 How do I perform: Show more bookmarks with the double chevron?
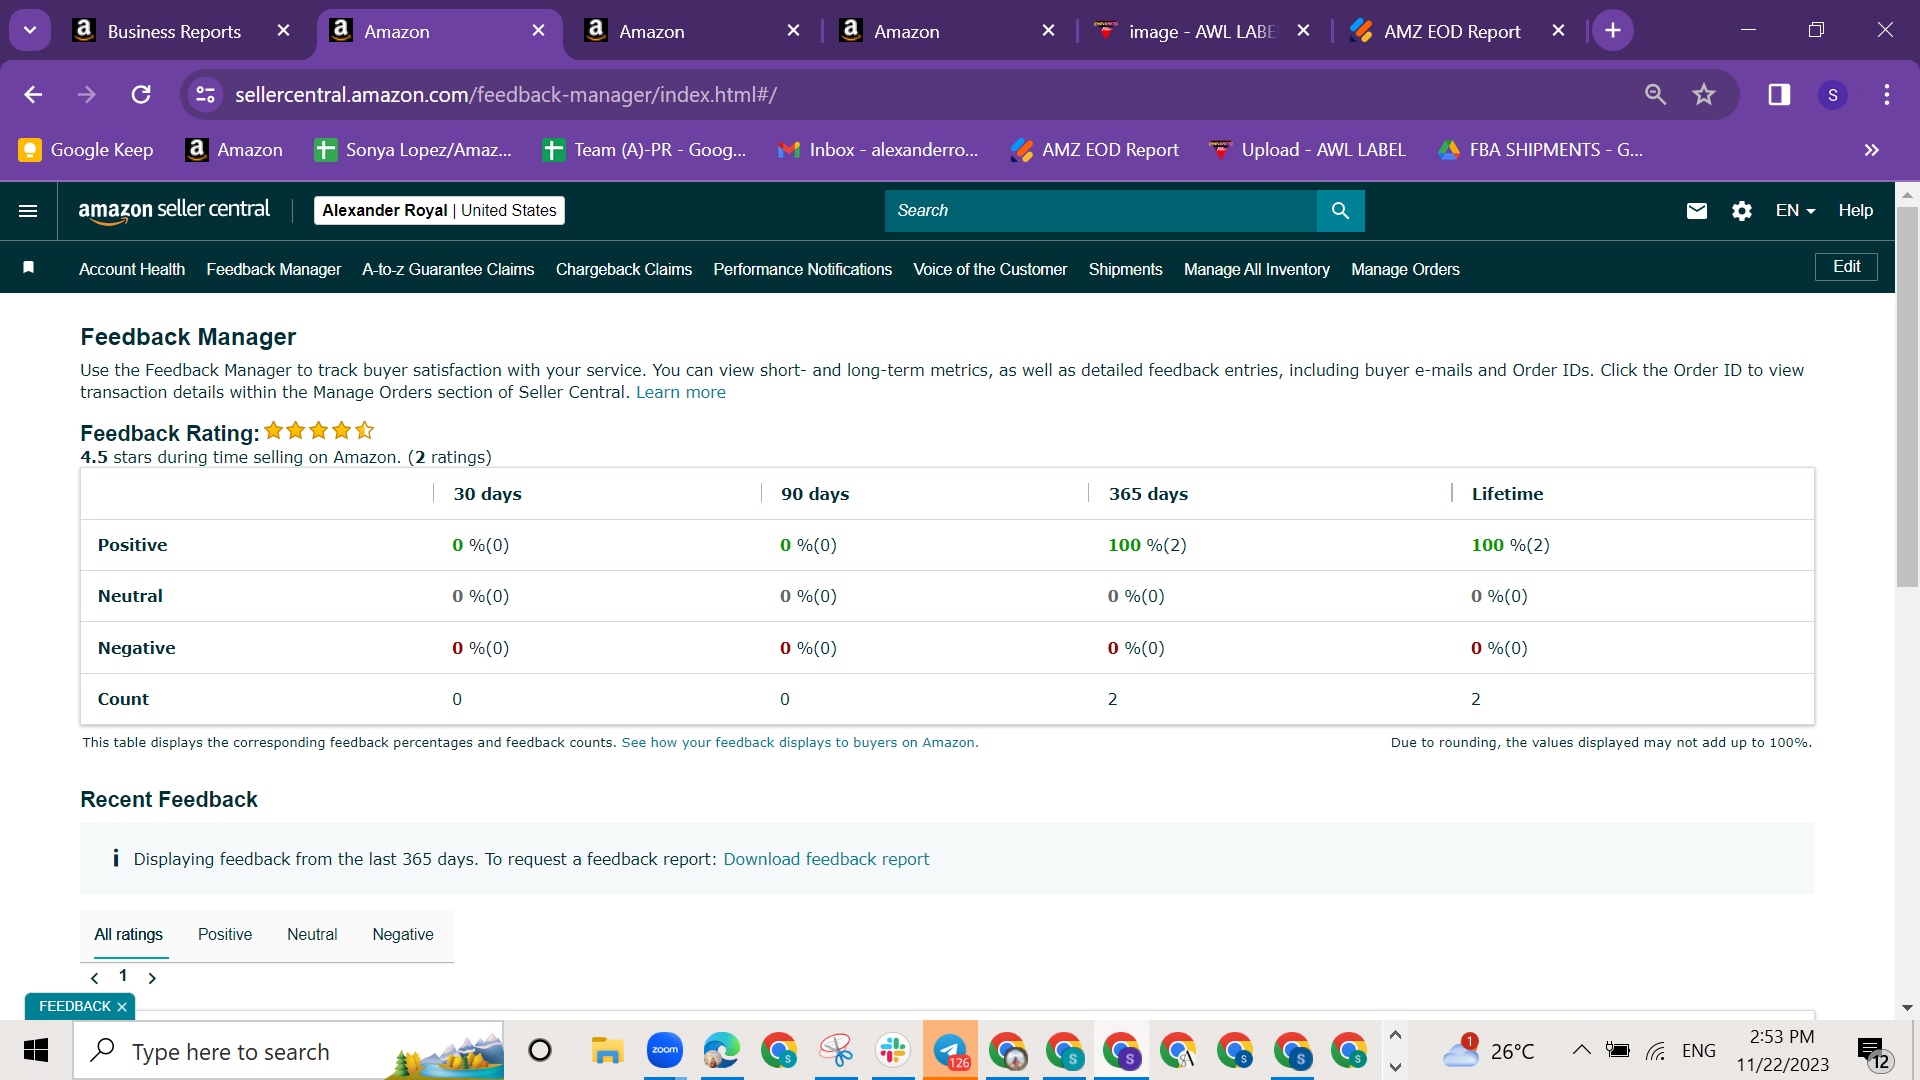[x=1872, y=150]
